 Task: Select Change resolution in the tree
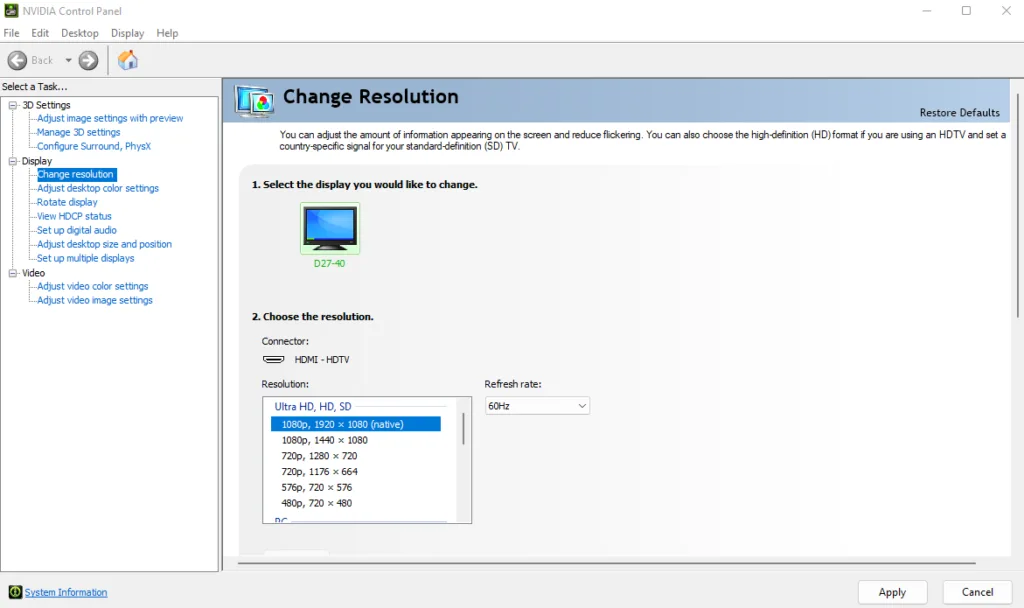[x=76, y=174]
